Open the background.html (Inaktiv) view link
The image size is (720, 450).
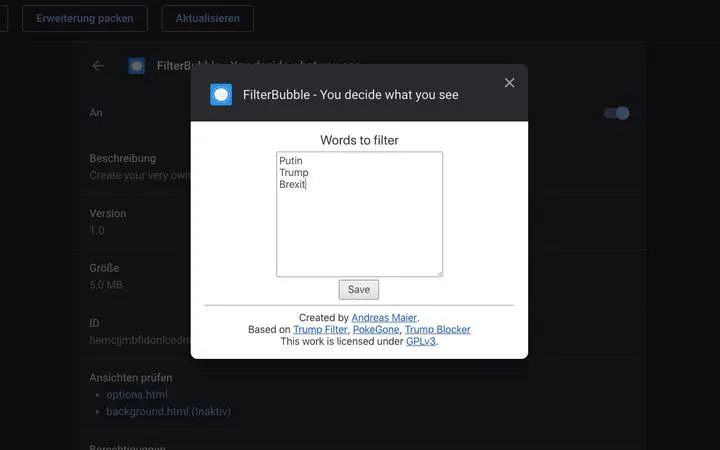[x=169, y=411]
